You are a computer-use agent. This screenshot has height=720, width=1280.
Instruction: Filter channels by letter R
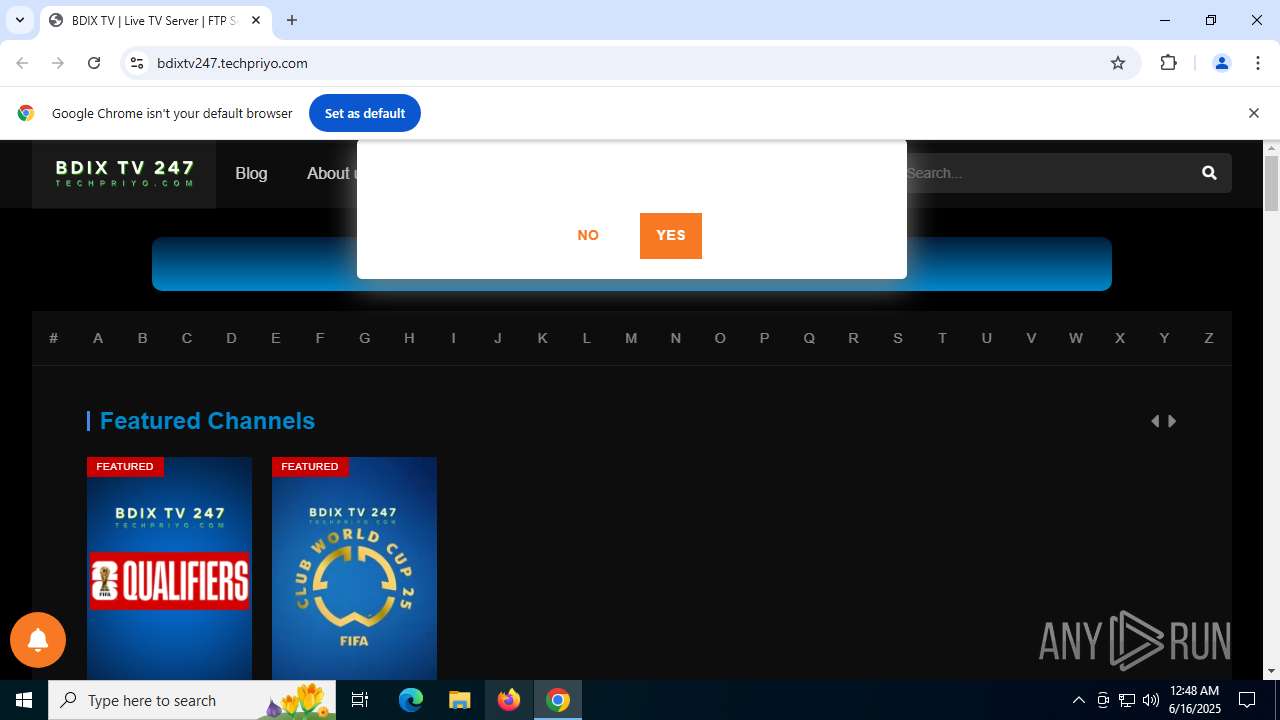click(853, 338)
